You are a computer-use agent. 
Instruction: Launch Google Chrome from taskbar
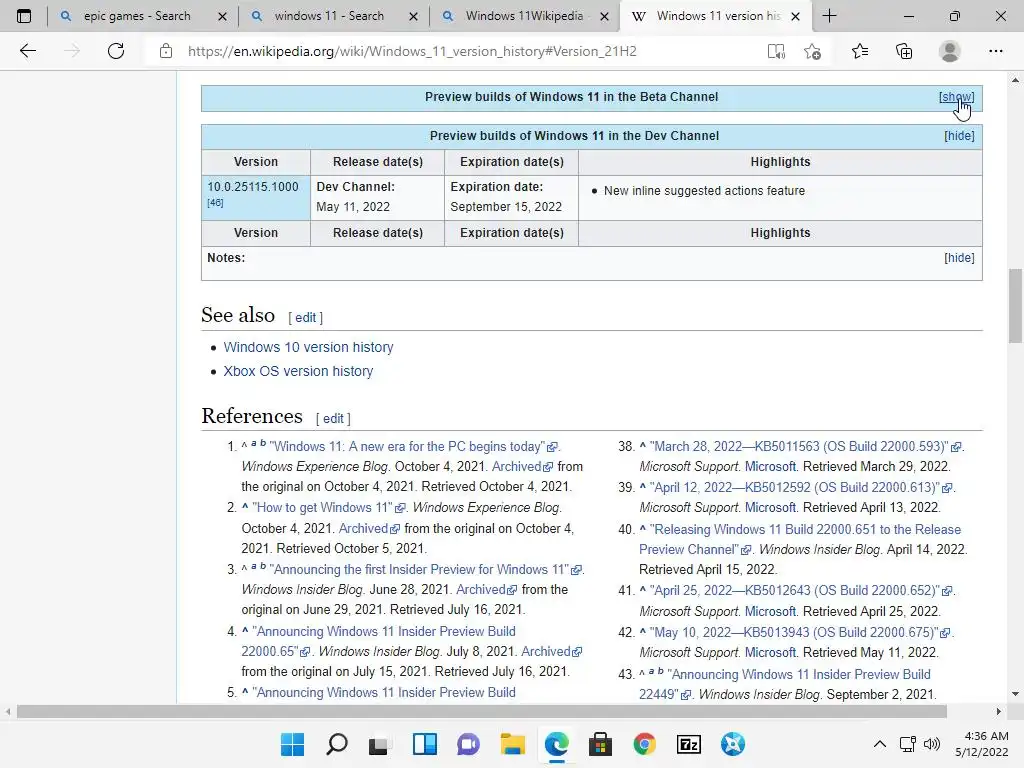tap(645, 744)
